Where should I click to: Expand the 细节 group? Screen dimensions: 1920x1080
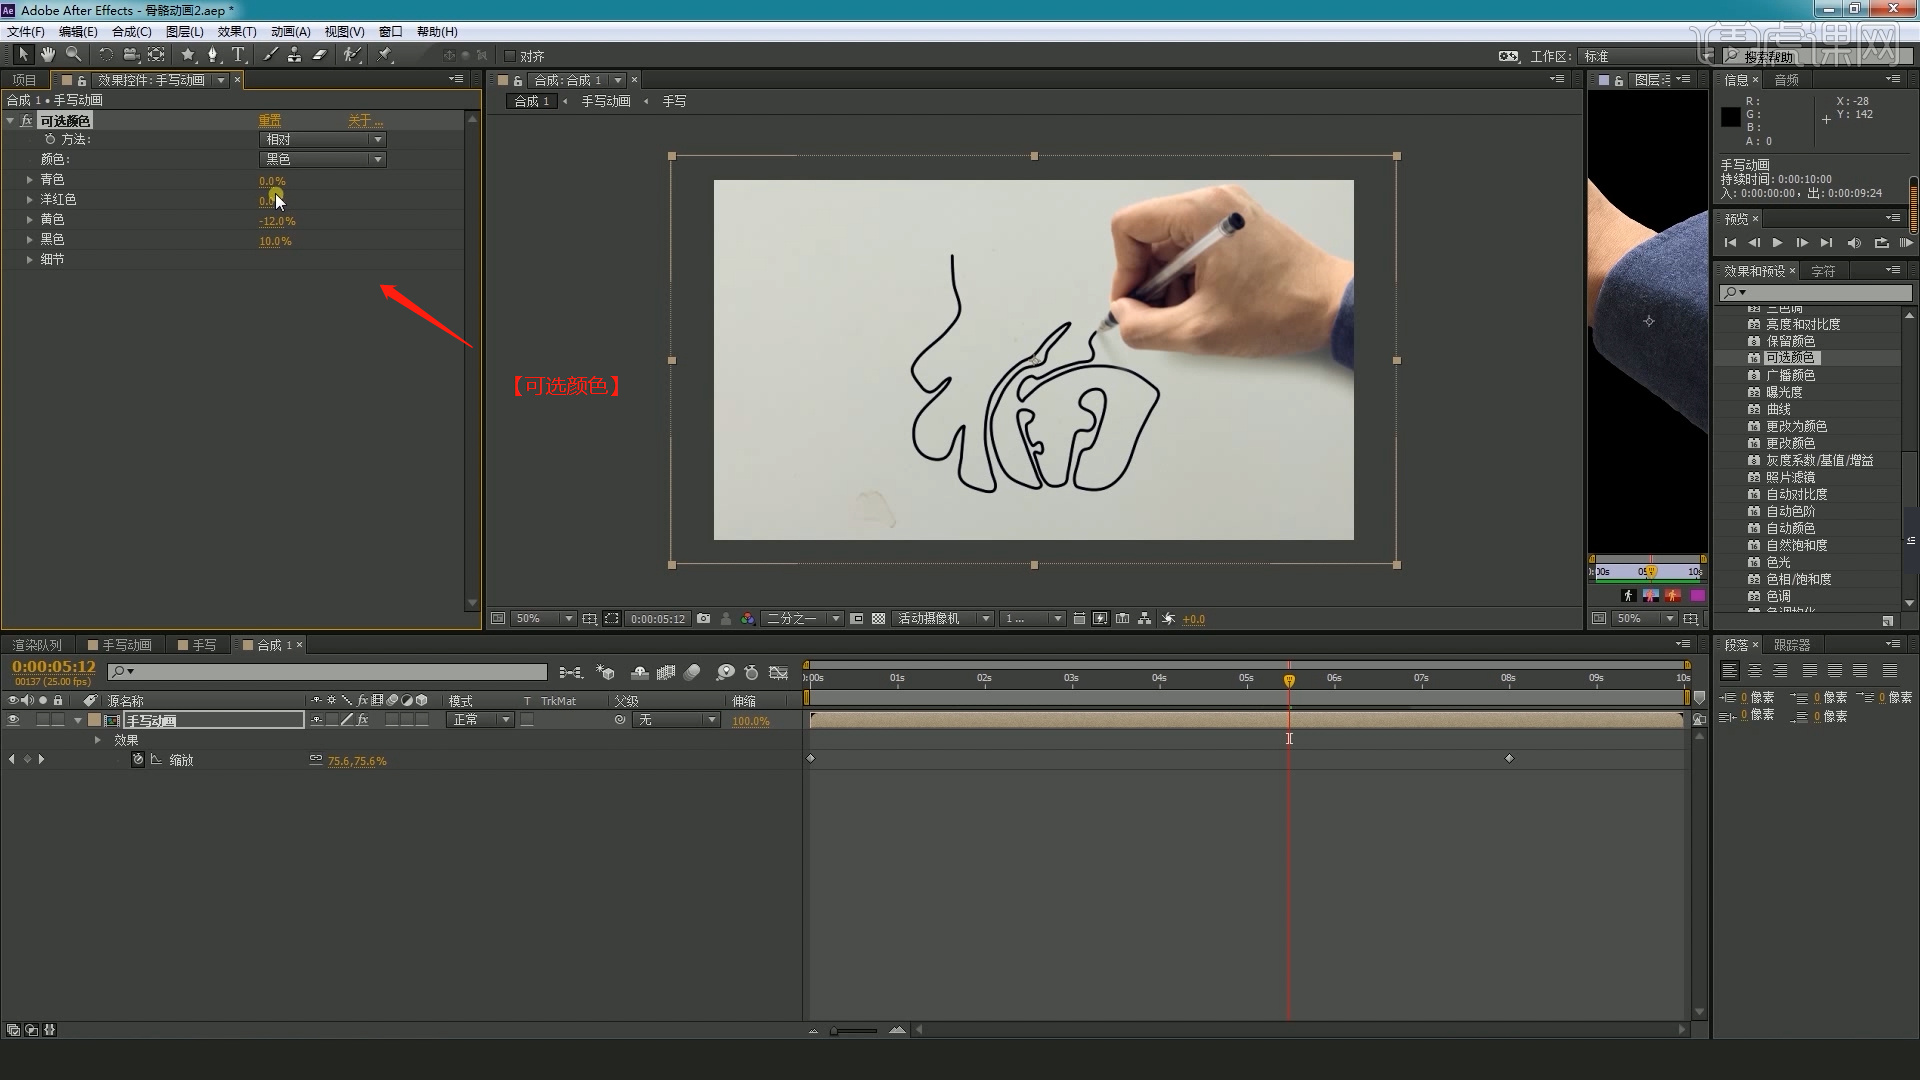click(30, 260)
